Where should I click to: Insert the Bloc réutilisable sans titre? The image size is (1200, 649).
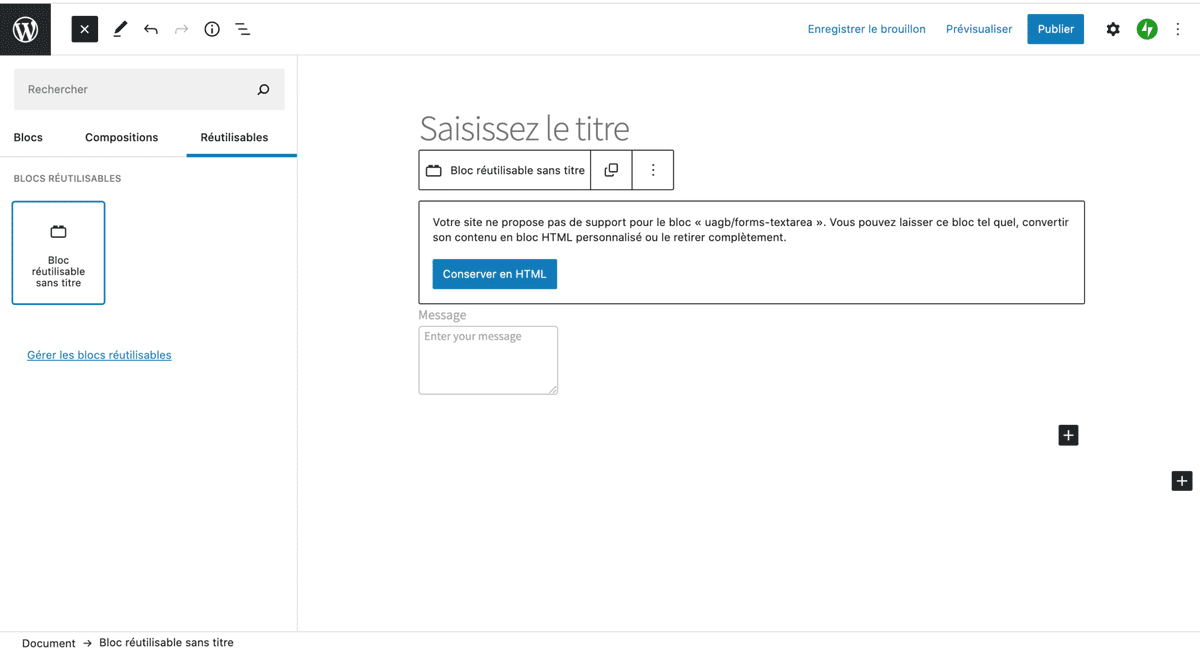[58, 253]
